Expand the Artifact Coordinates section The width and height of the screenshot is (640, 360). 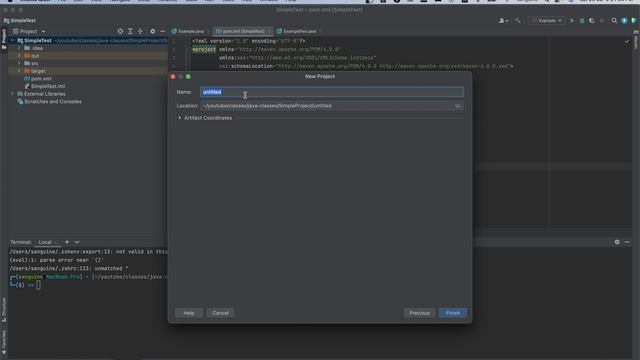click(180, 118)
